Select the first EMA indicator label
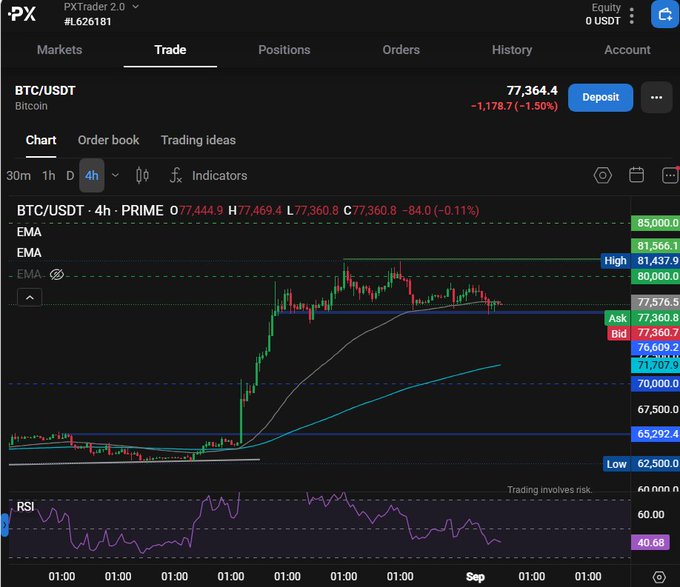 [x=29, y=232]
